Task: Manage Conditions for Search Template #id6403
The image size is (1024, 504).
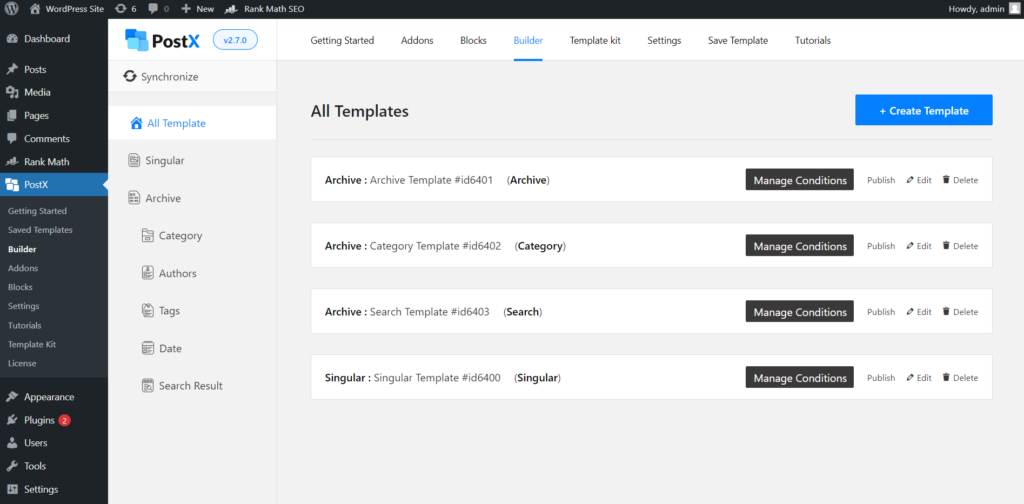Action: point(799,311)
